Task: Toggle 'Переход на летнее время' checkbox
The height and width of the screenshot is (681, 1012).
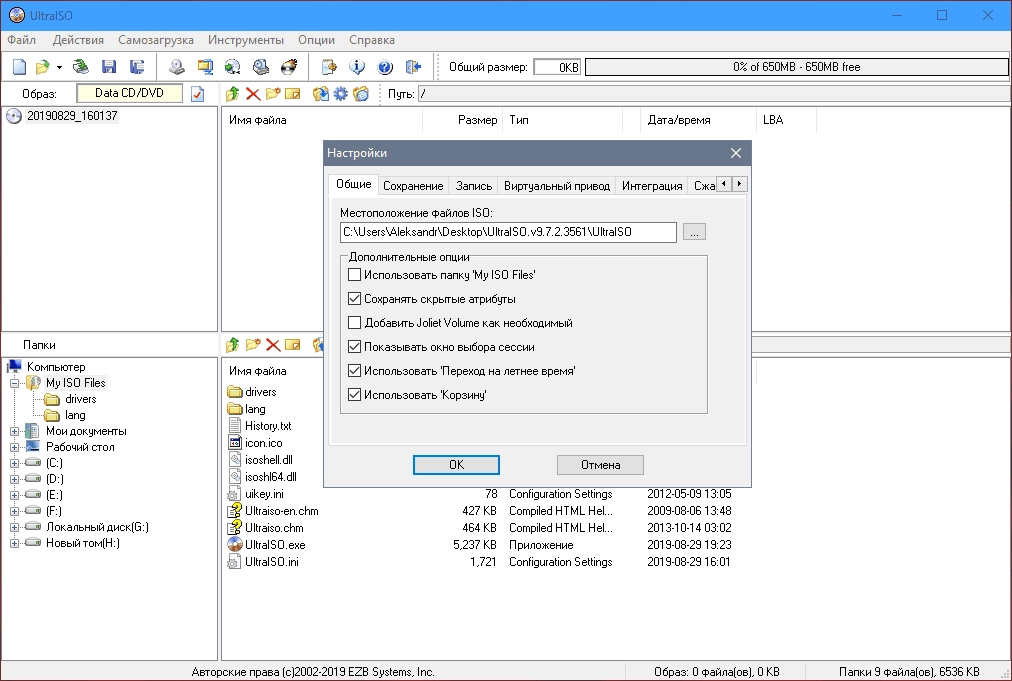Action: click(x=354, y=371)
